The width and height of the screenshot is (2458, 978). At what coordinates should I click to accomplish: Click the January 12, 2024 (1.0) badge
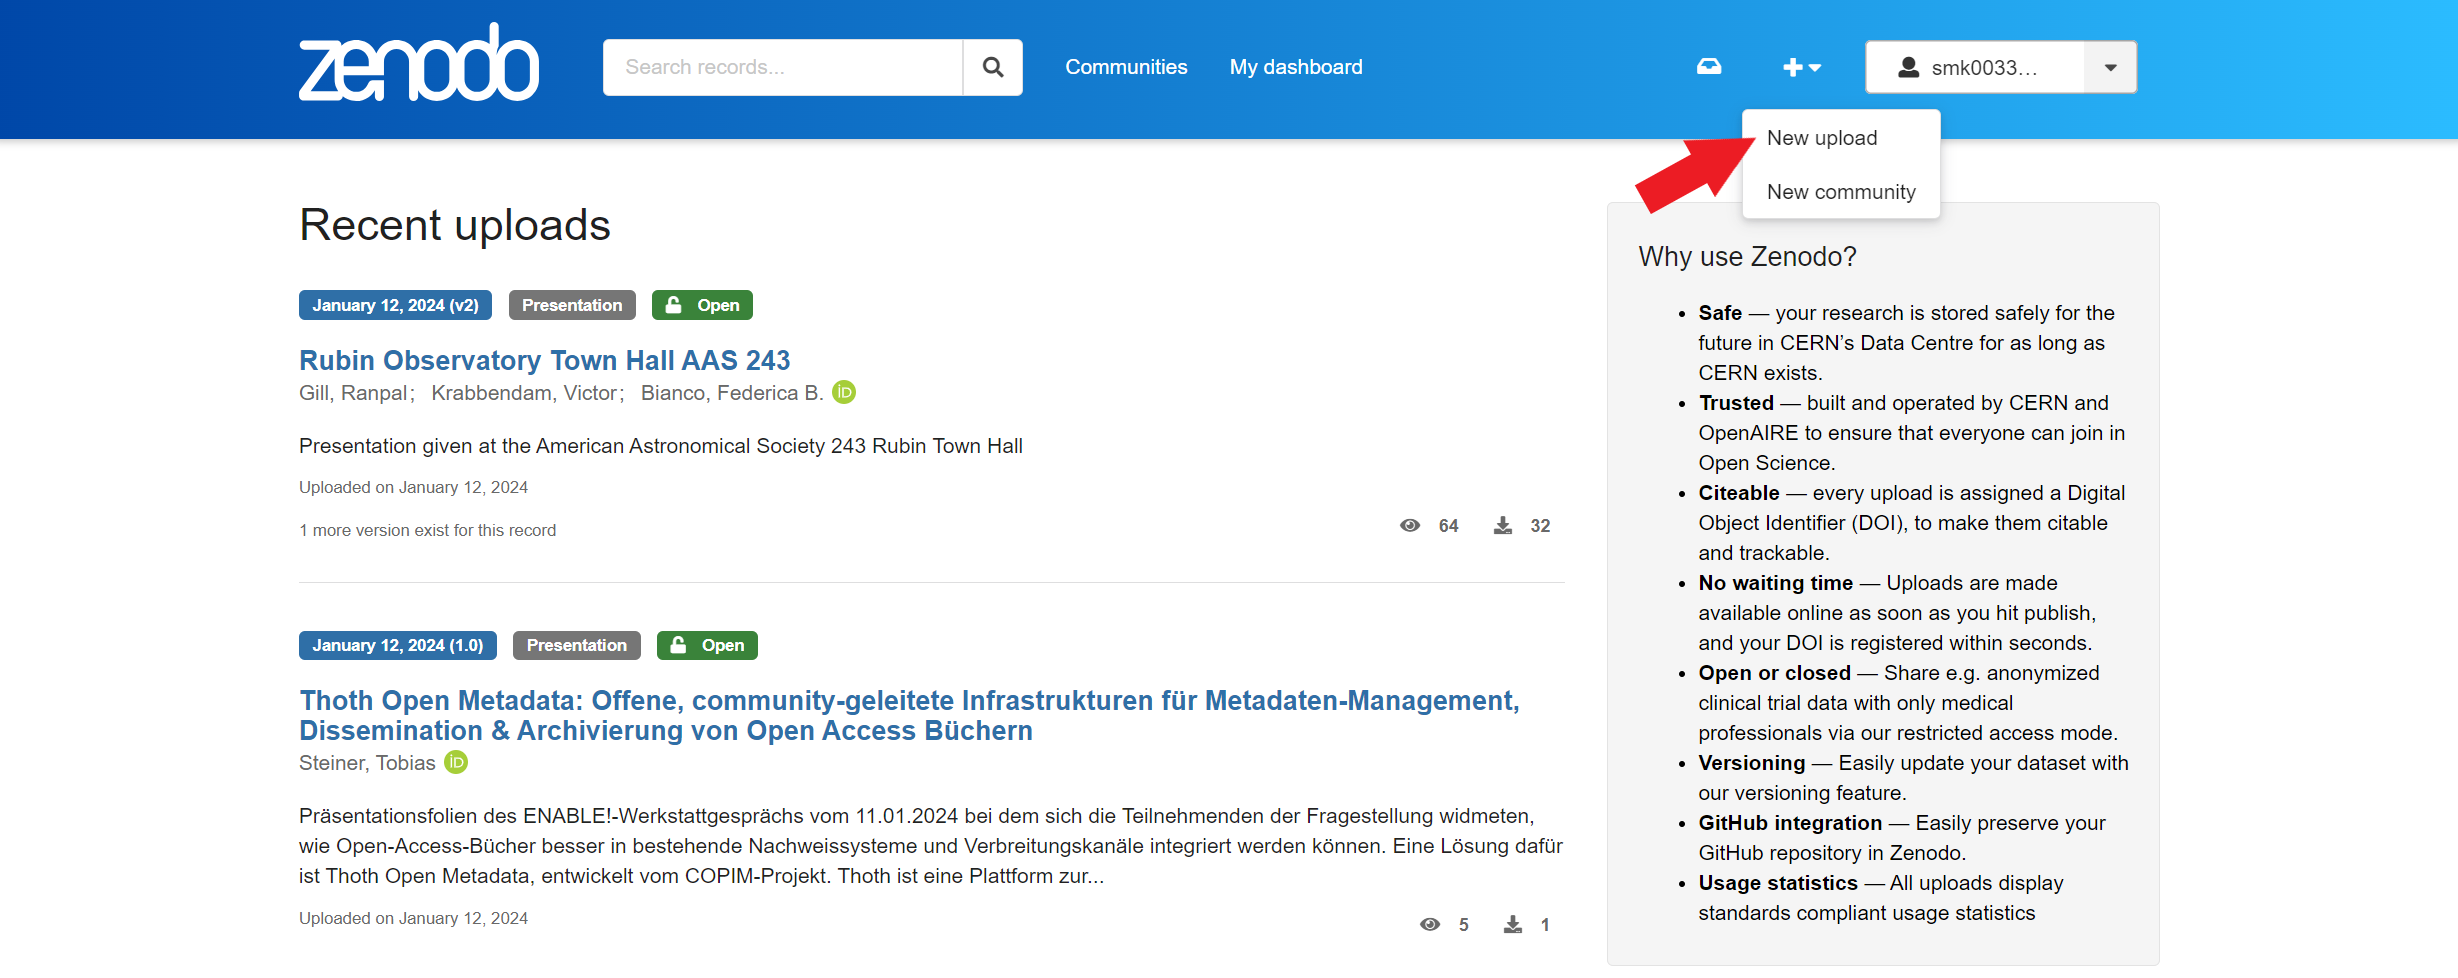coord(398,645)
